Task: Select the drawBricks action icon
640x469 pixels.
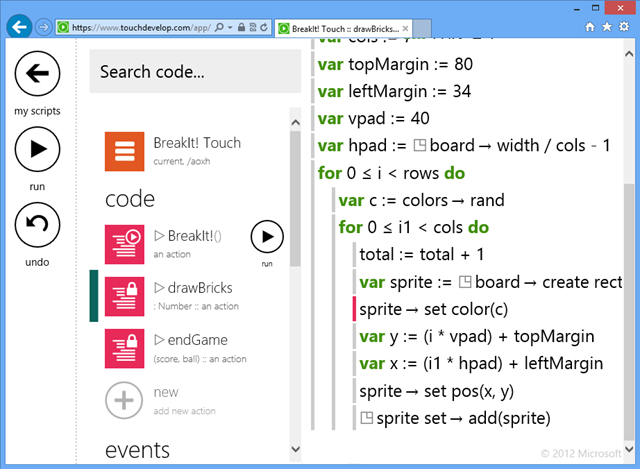Action: point(124,296)
